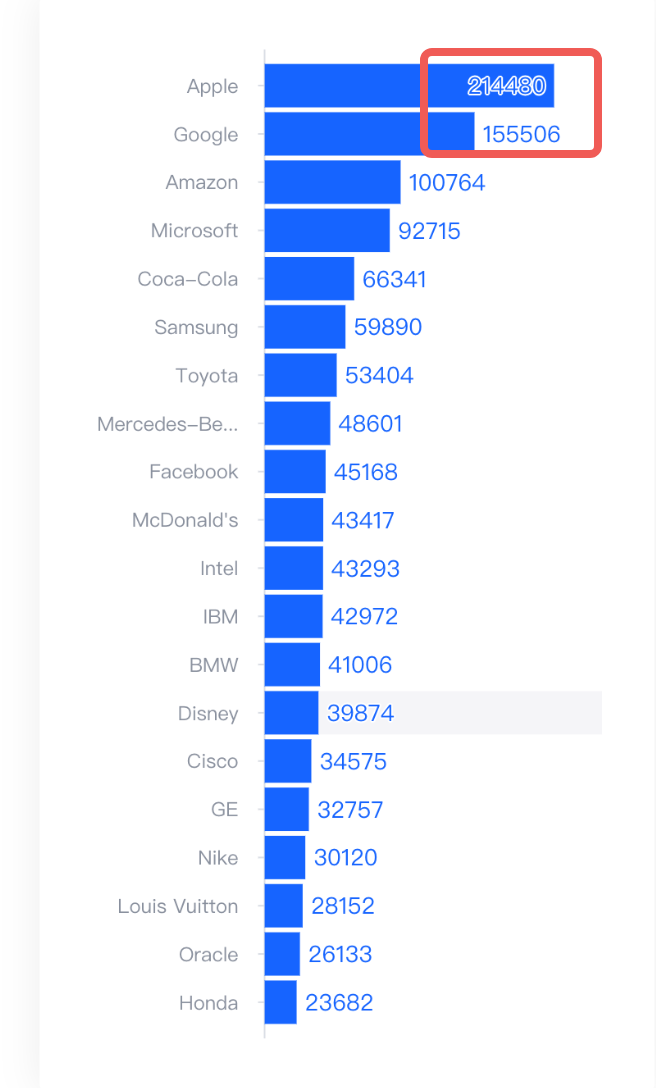Click the BMW value label 41006
Image resolution: width=656 pixels, height=1088 pixels.
360,665
